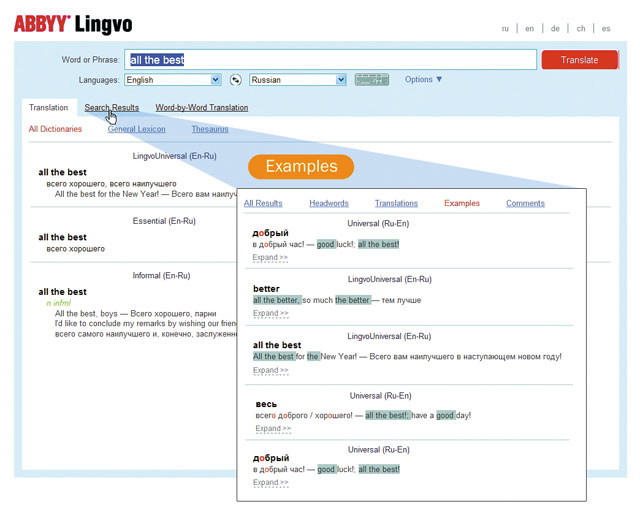Screen dimensions: 640x515
Task: Click the 'Essential (En-Ru)' dictionary heading
Action: pos(164,221)
